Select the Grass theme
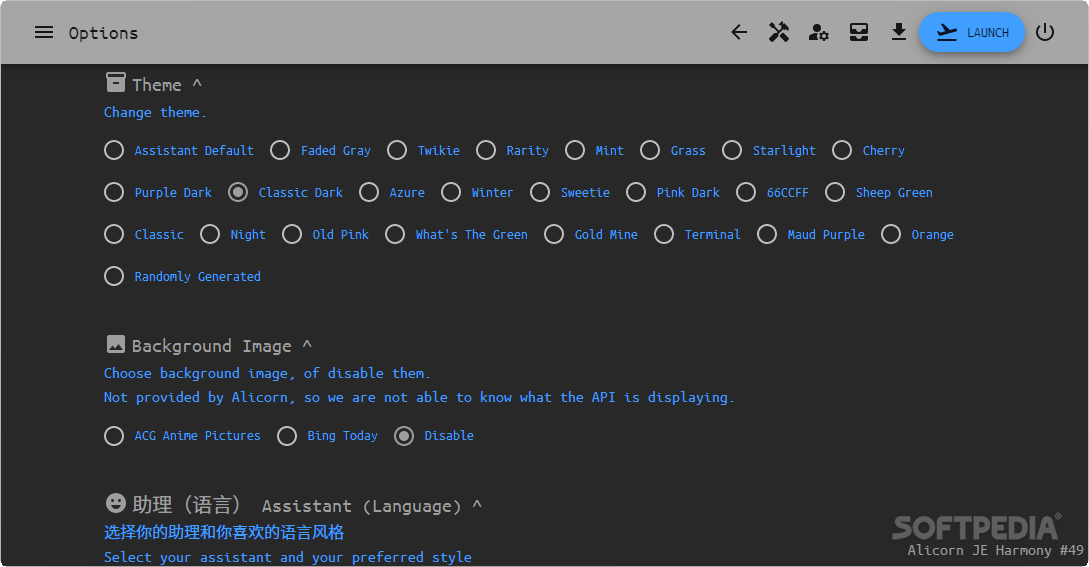This screenshot has width=1089, height=567. 650,150
